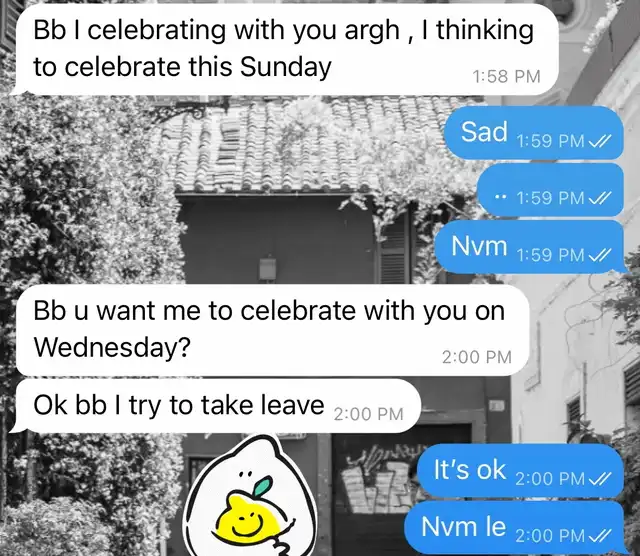This screenshot has width=640, height=556.
Task: Tap the 2:00 PM timestamp beside 'Nvm le'
Action: click(x=550, y=535)
